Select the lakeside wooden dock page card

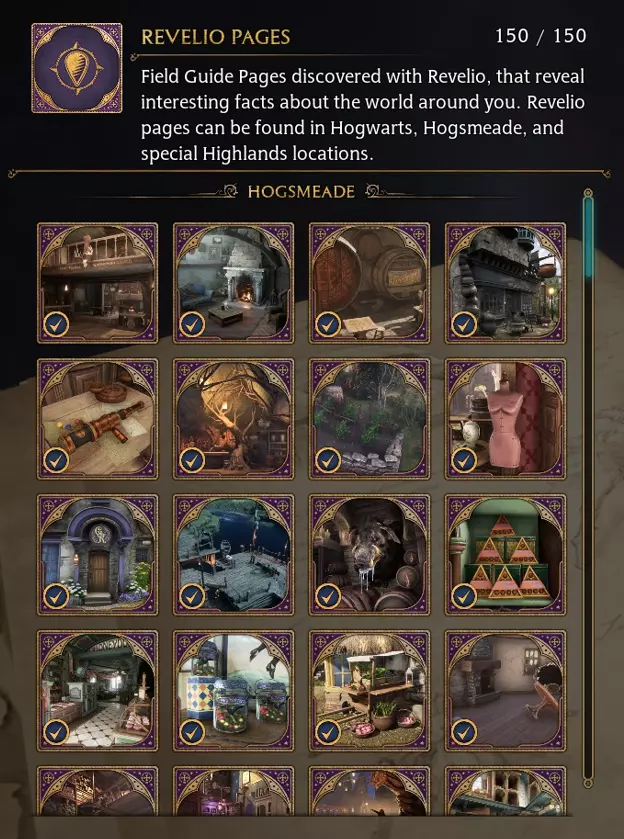click(233, 555)
